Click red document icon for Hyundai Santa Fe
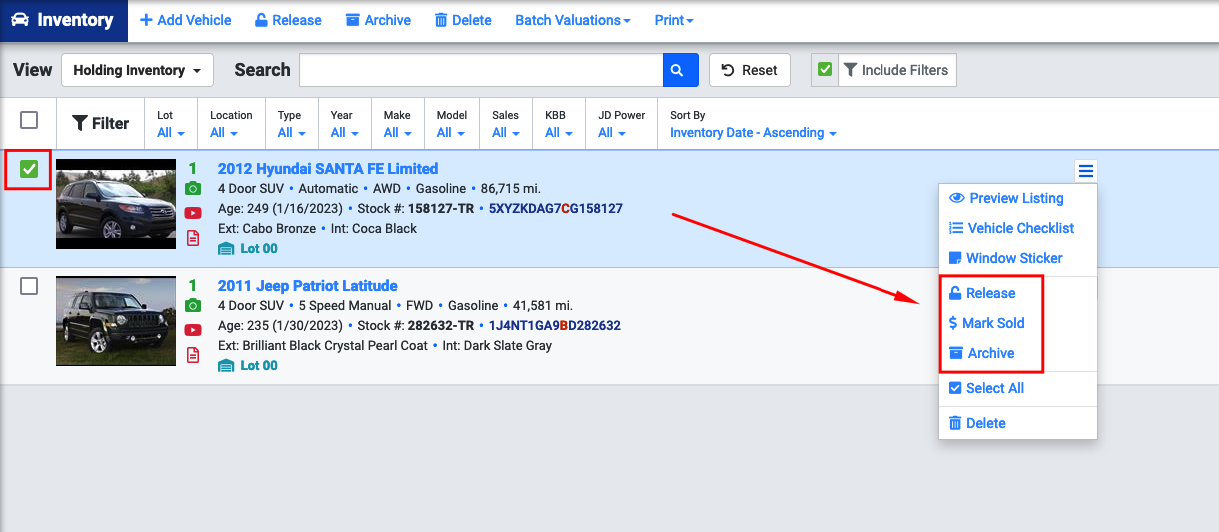This screenshot has height=532, width=1219. pos(193,237)
